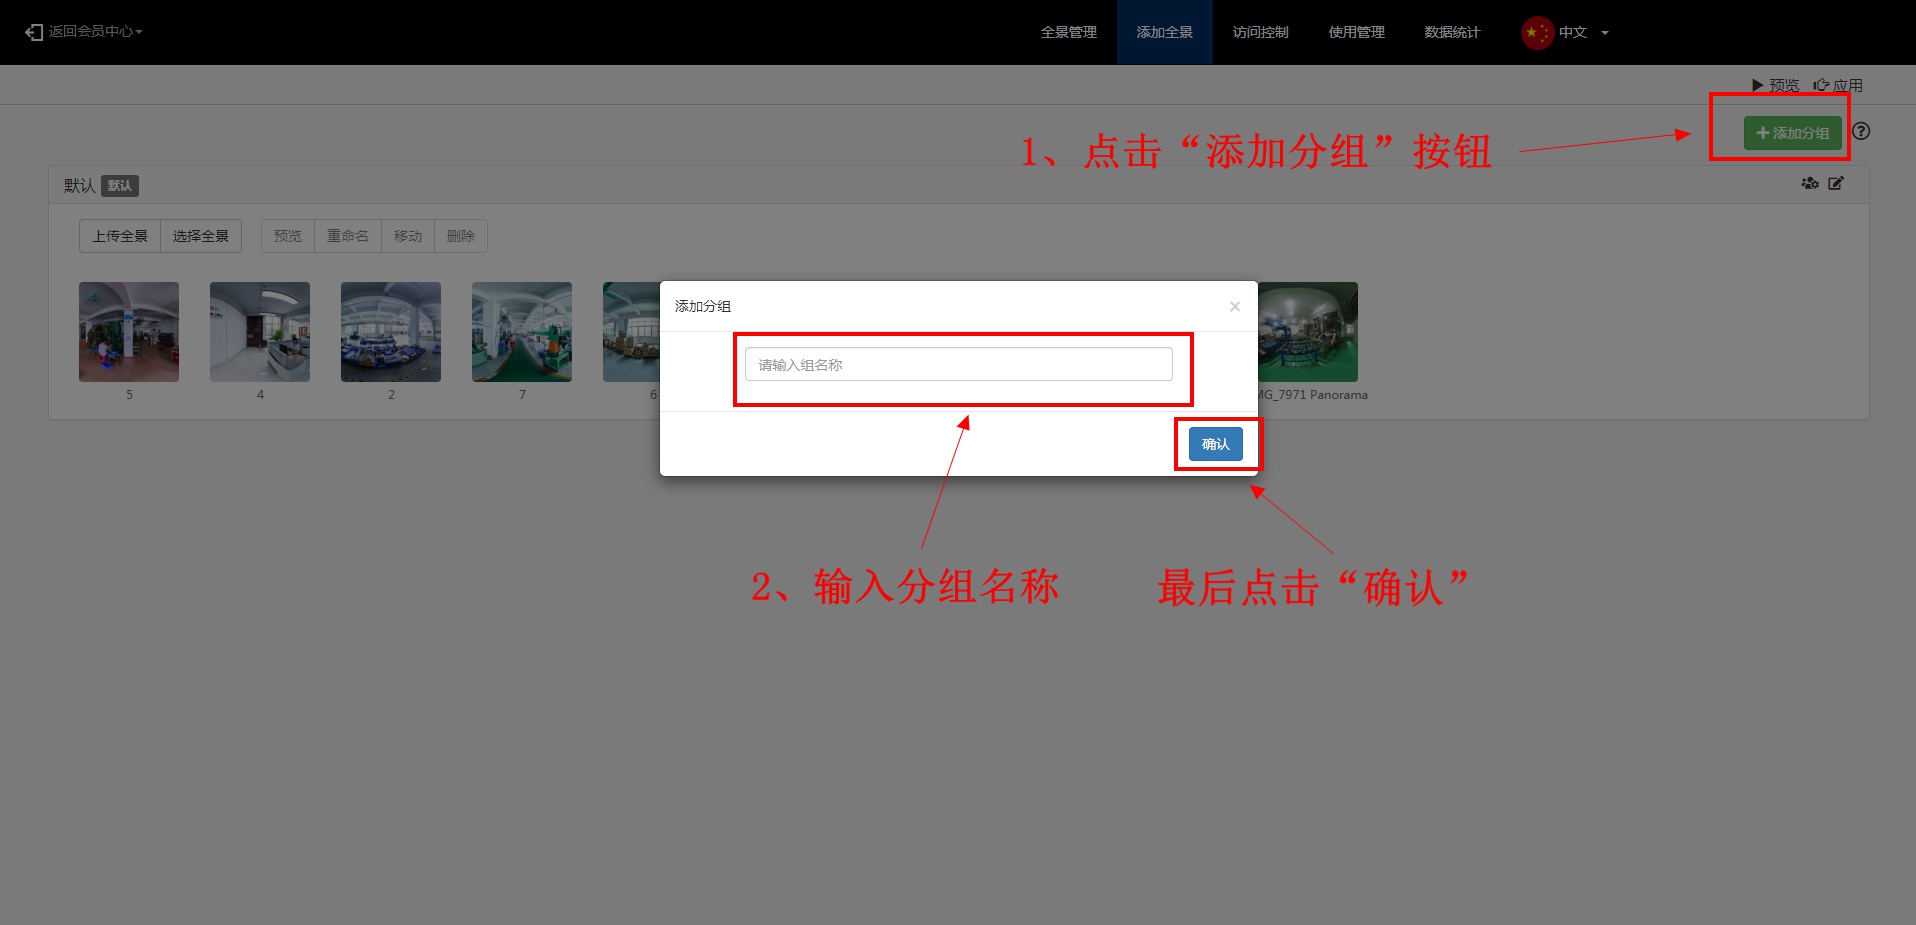This screenshot has height=925, width=1916.
Task: Open group user settings icon
Action: (1809, 183)
